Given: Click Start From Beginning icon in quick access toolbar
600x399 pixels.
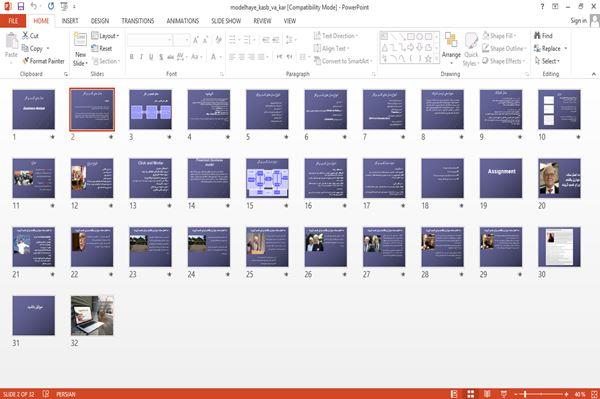Looking at the screenshot, I should (64, 7).
